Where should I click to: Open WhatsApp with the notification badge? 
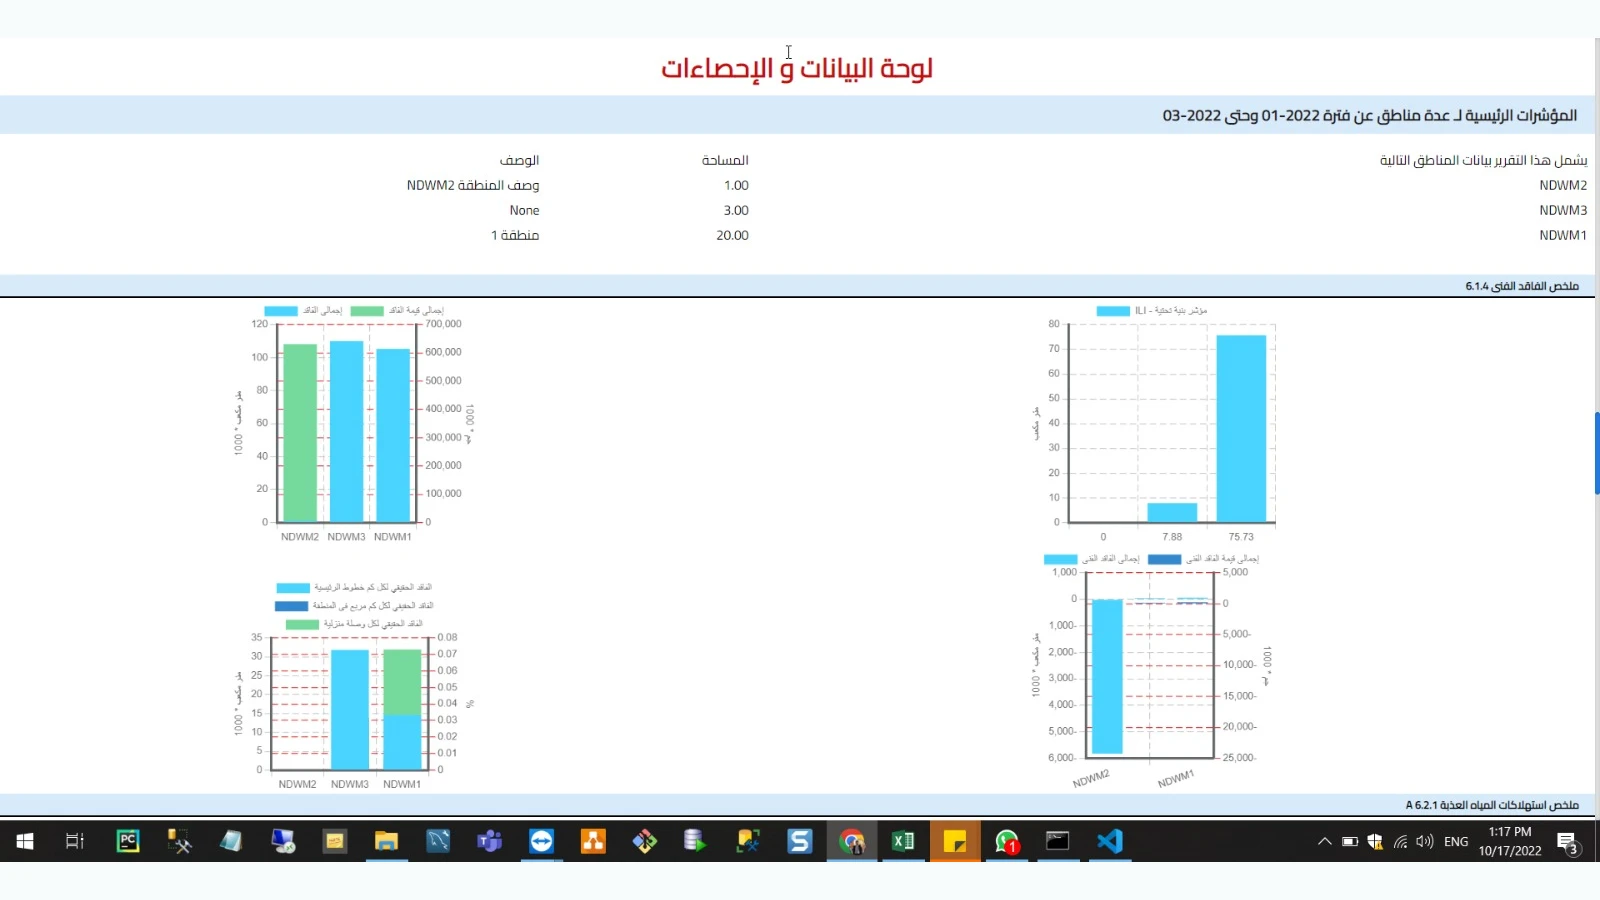click(x=1007, y=841)
